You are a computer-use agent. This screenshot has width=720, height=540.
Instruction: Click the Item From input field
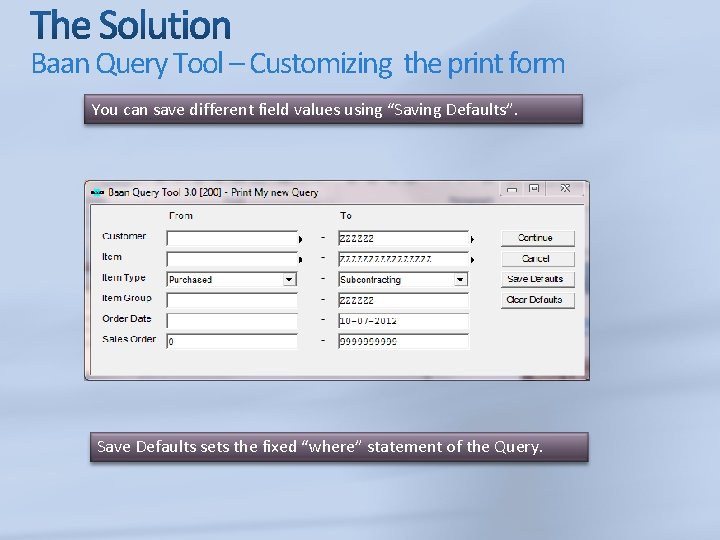point(232,259)
